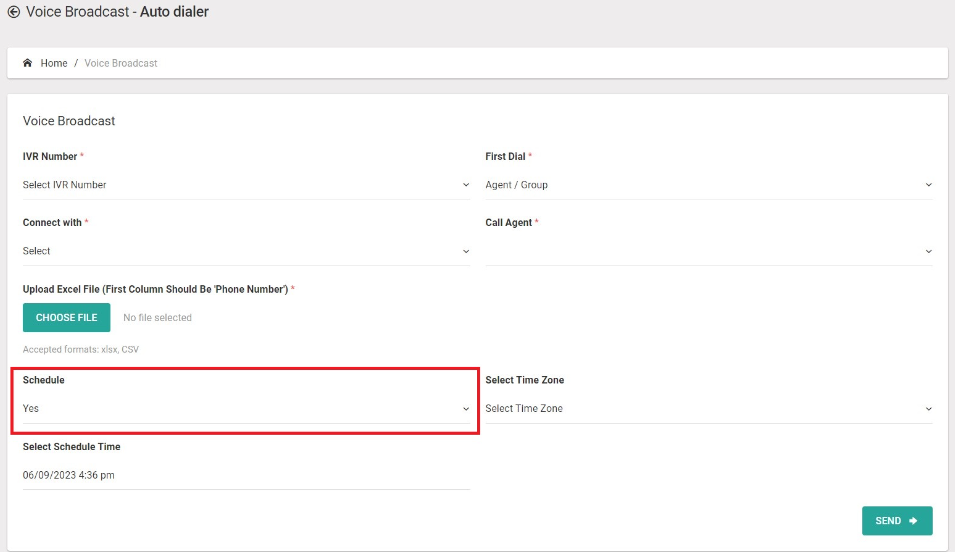Click the 'Accepted formats: xlsx, CSV' text
This screenshot has width=955, height=552.
(80, 349)
